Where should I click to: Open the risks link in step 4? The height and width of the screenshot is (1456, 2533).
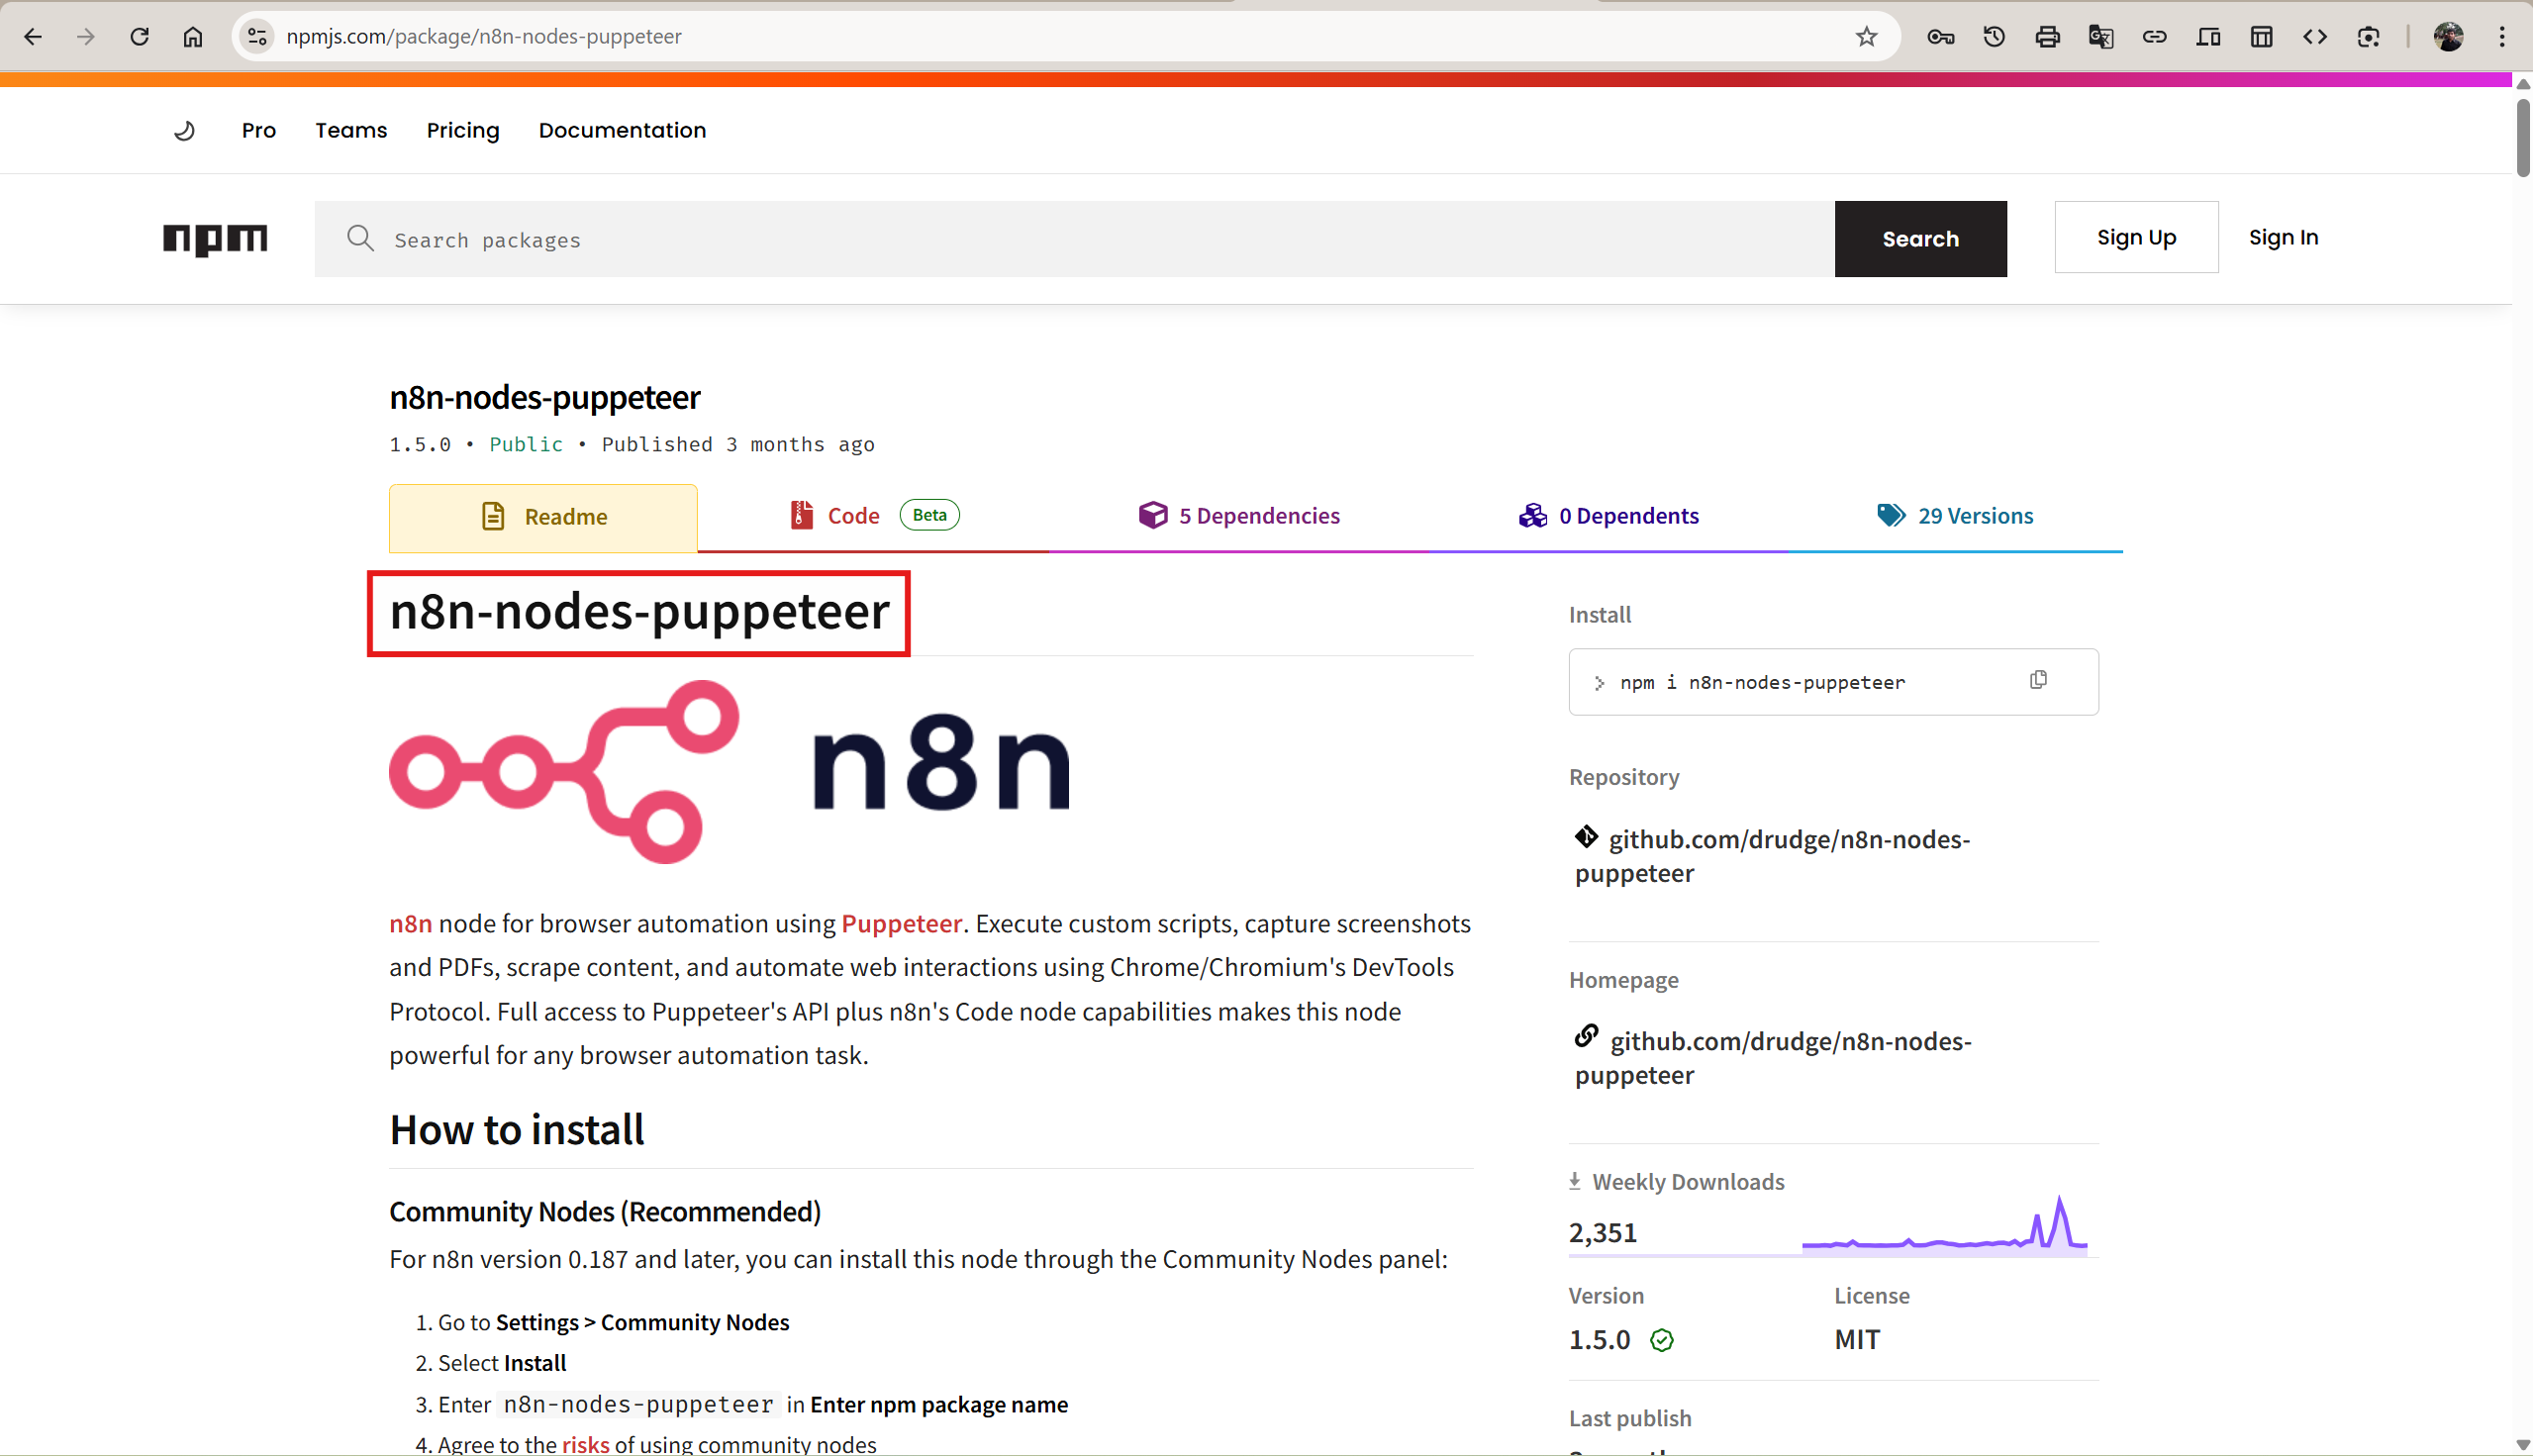pyautogui.click(x=585, y=1444)
